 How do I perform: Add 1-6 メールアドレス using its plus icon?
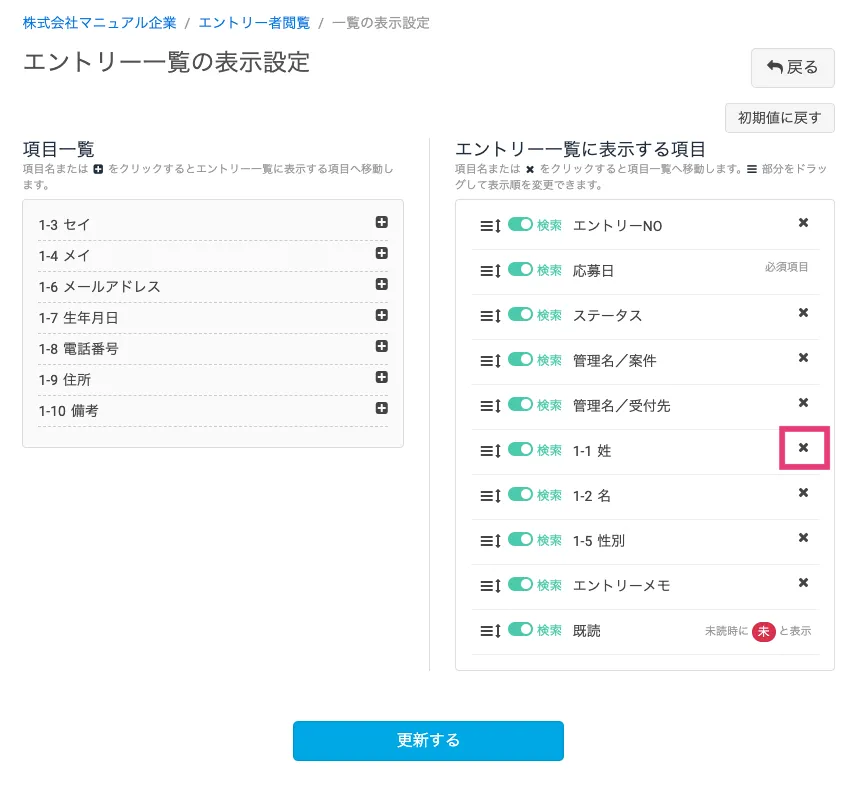tap(381, 285)
